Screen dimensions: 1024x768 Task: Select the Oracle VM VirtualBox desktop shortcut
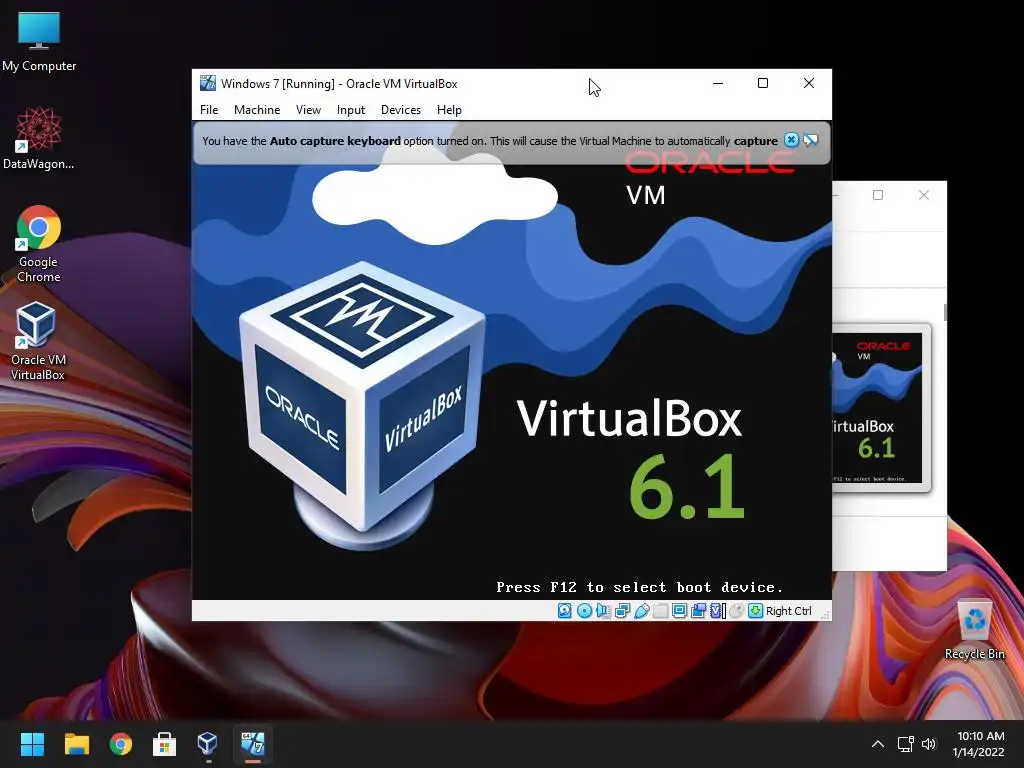(x=37, y=342)
